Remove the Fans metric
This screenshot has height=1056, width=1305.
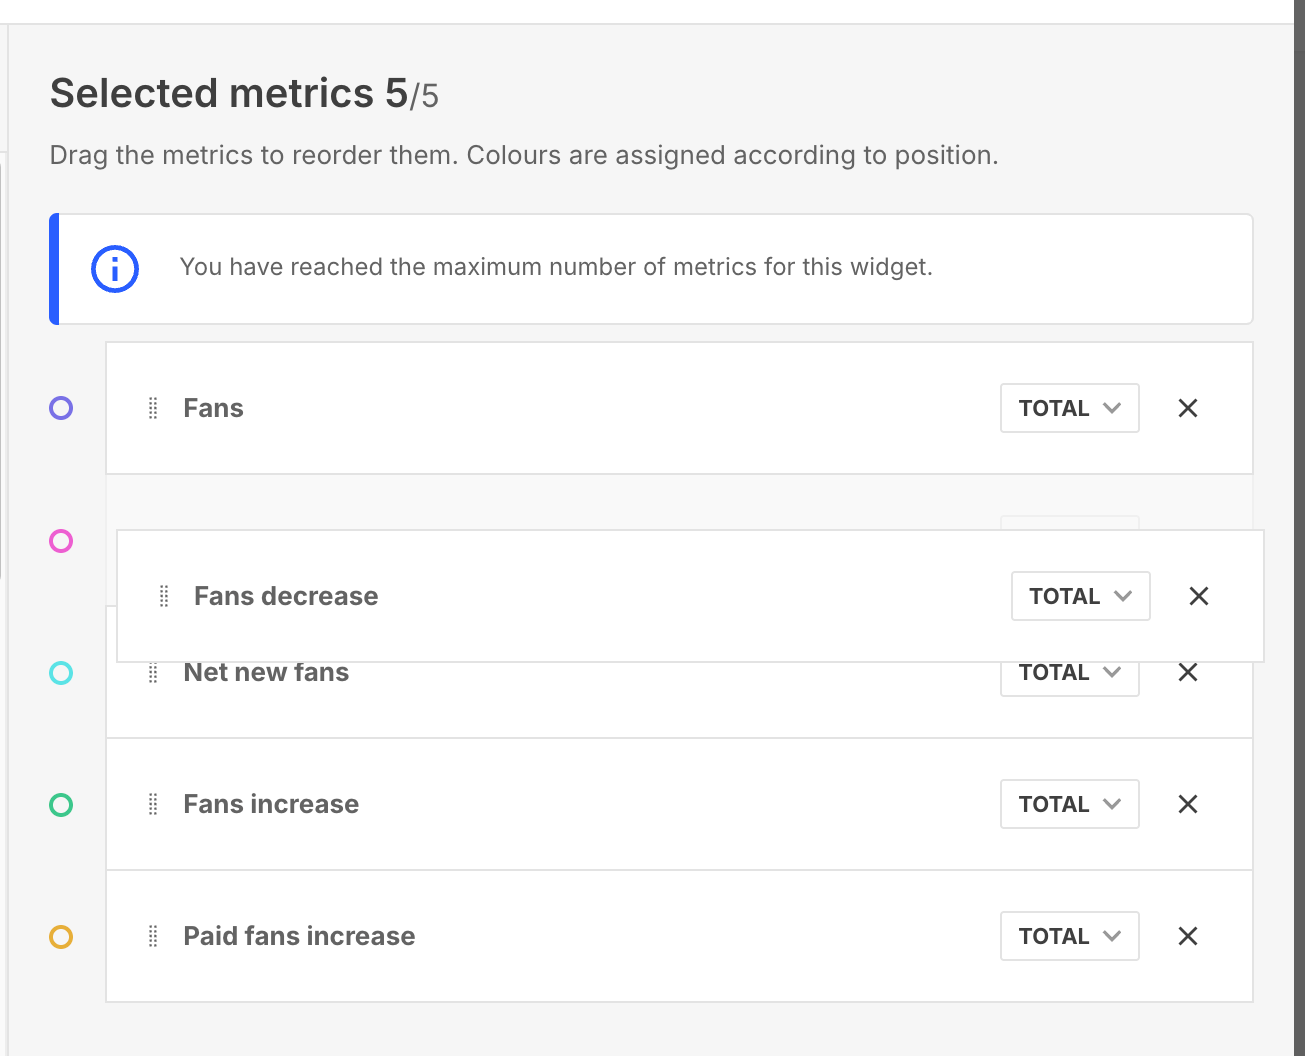(1187, 408)
